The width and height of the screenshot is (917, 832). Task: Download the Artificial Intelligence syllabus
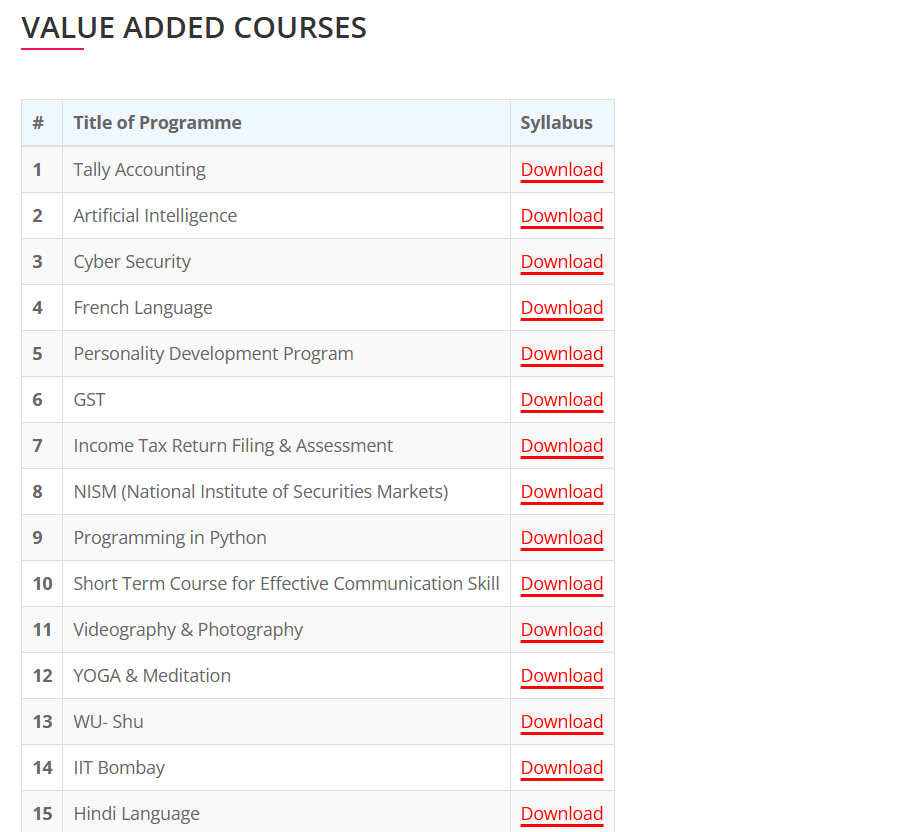[561, 216]
